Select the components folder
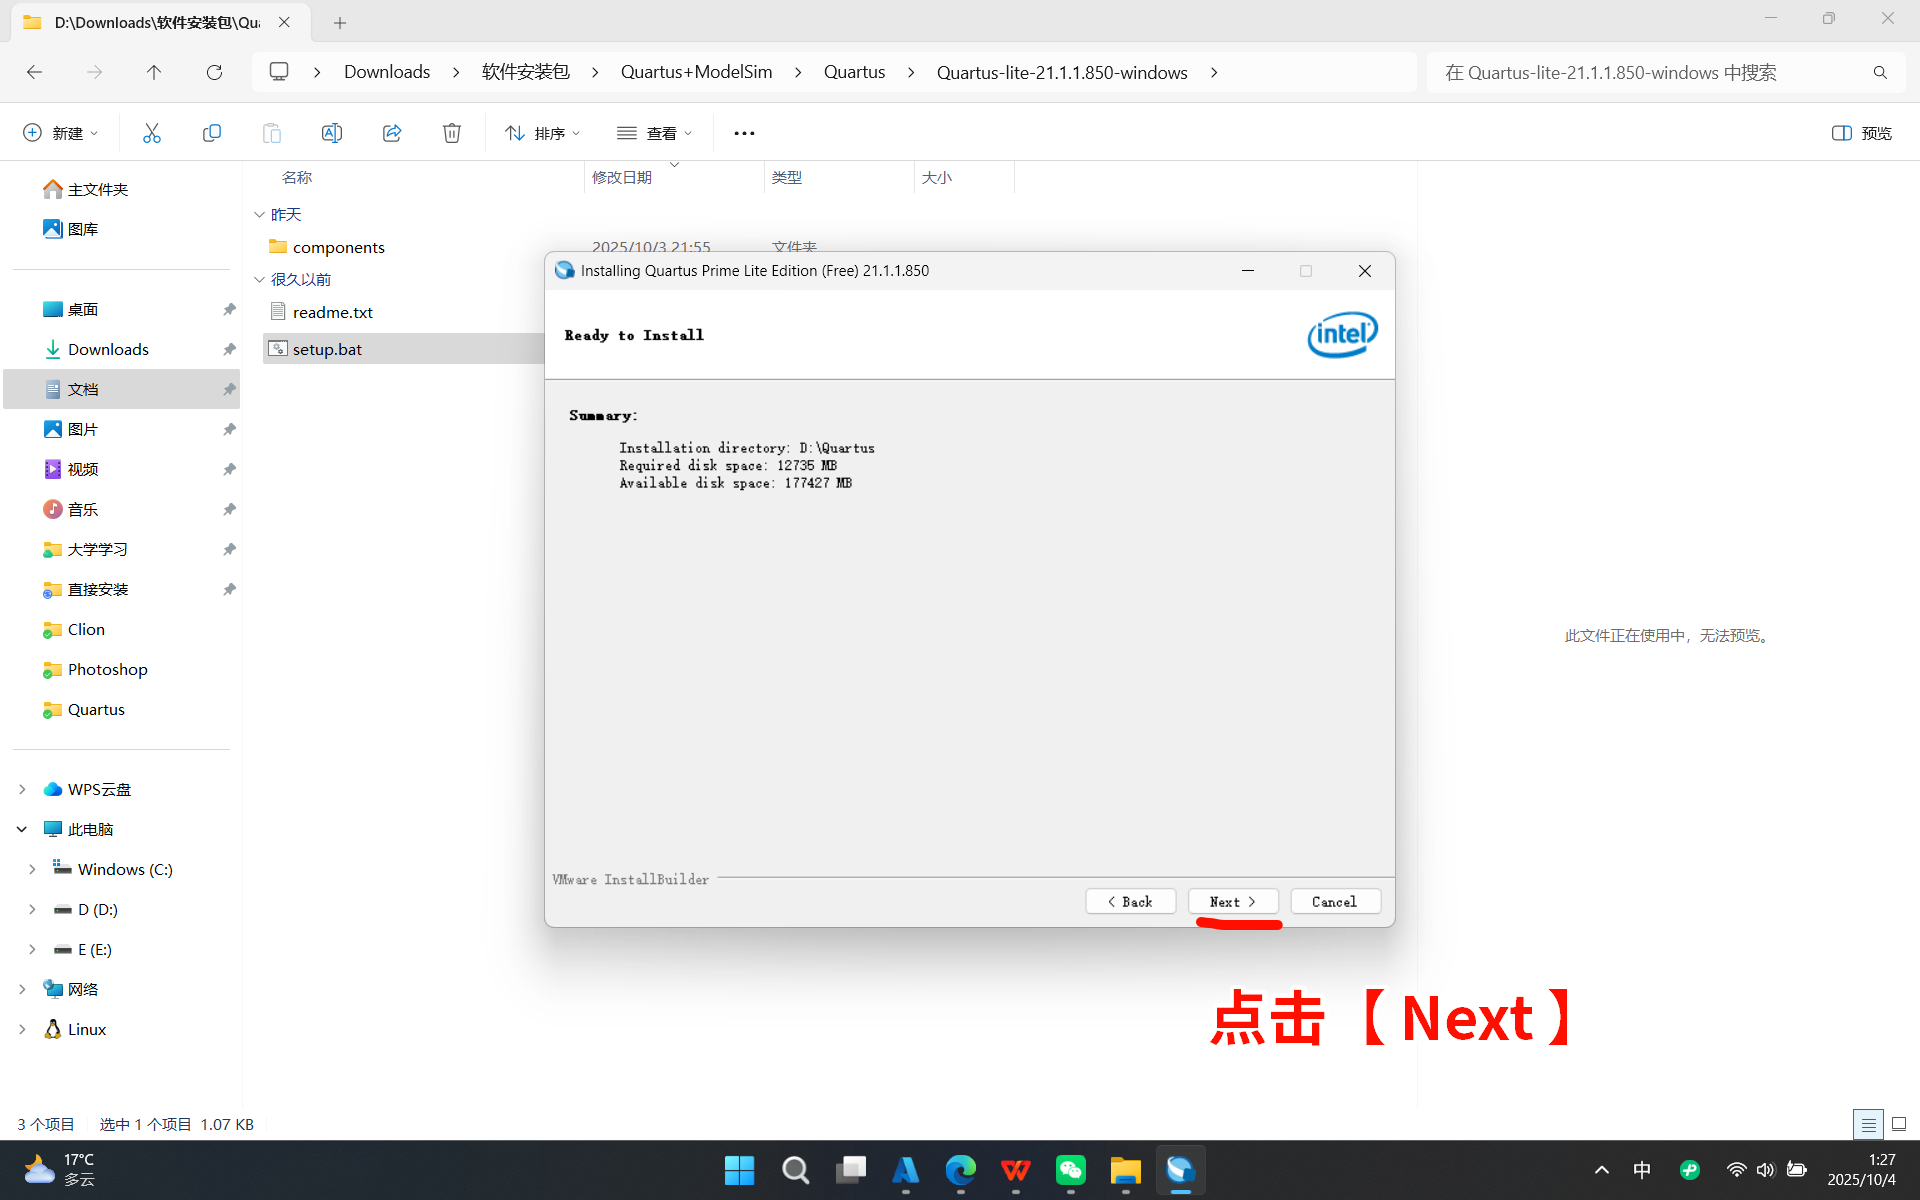This screenshot has width=1920, height=1200. point(339,247)
